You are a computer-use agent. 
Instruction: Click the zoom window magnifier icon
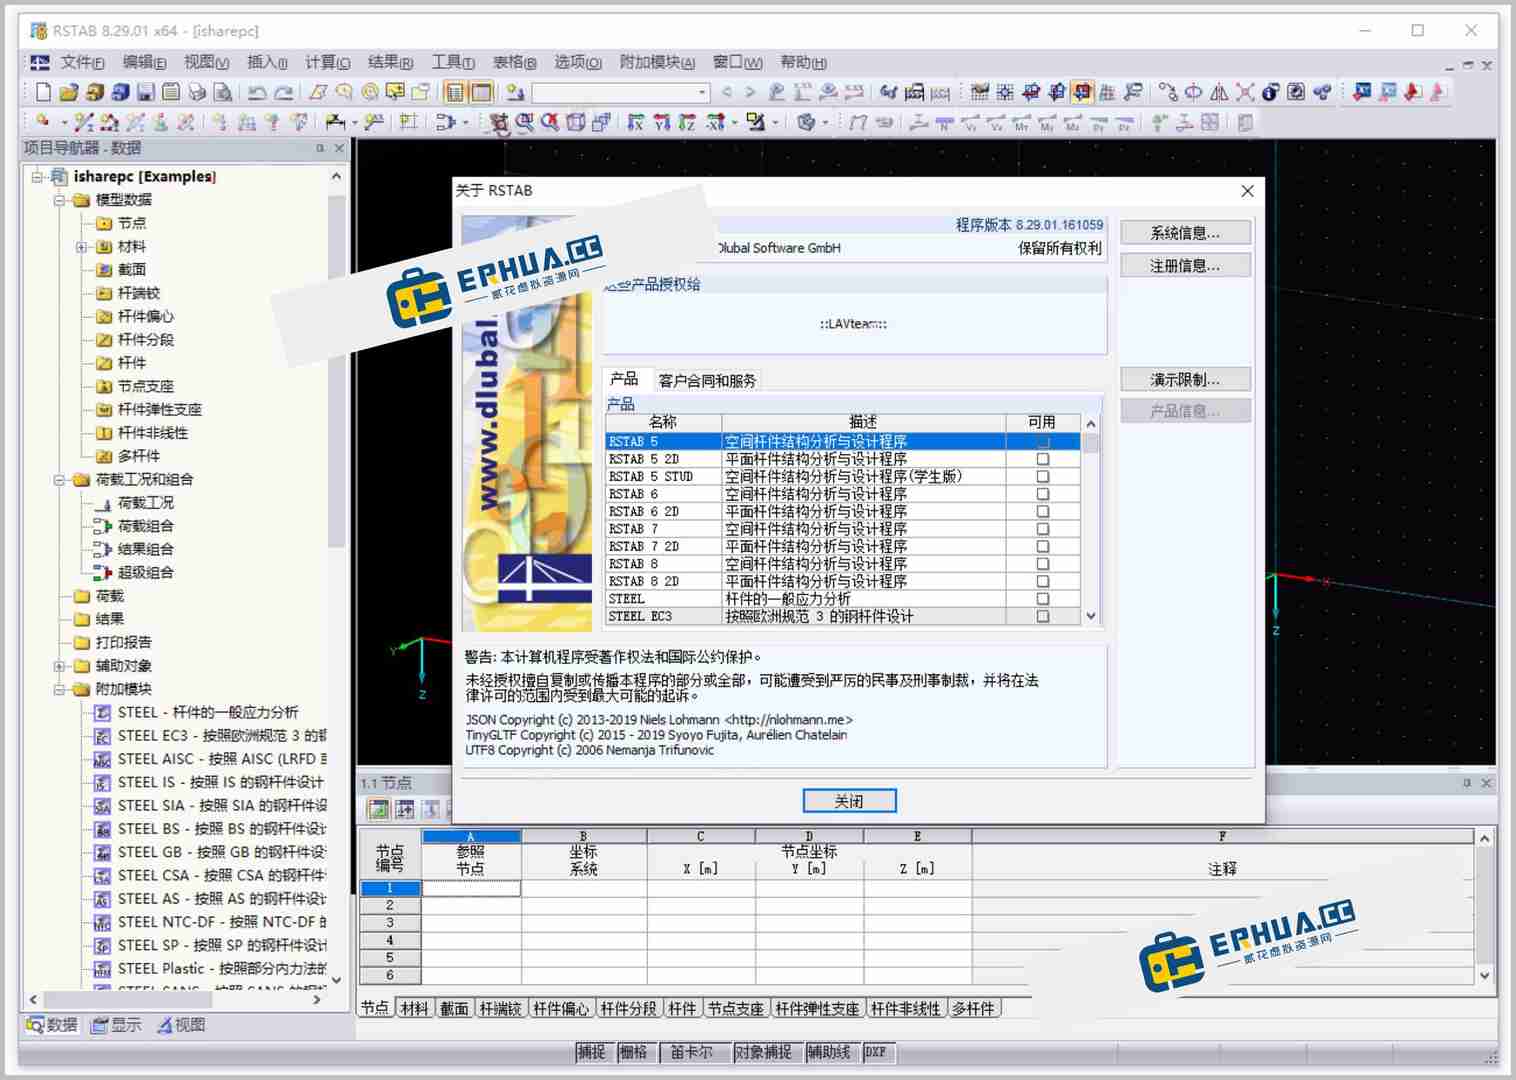524,122
